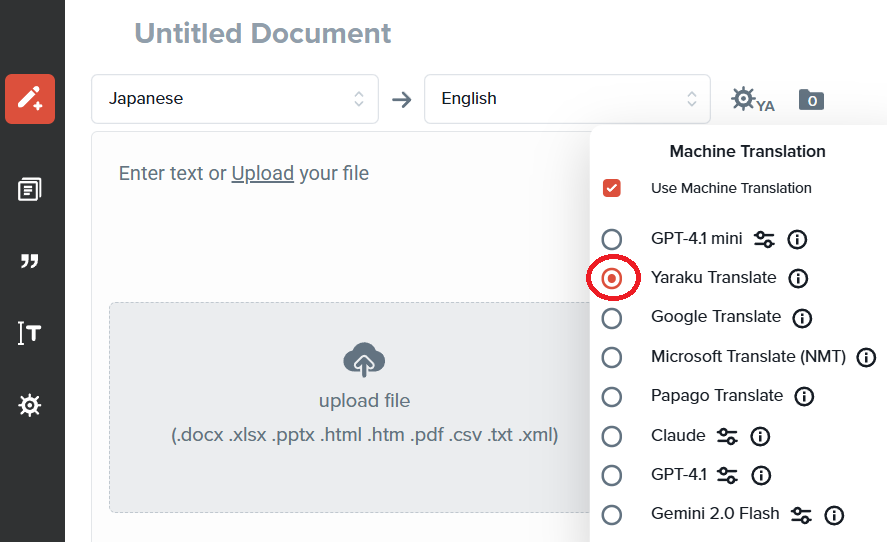
Task: Select Claude radio button
Action: [x=612, y=436]
